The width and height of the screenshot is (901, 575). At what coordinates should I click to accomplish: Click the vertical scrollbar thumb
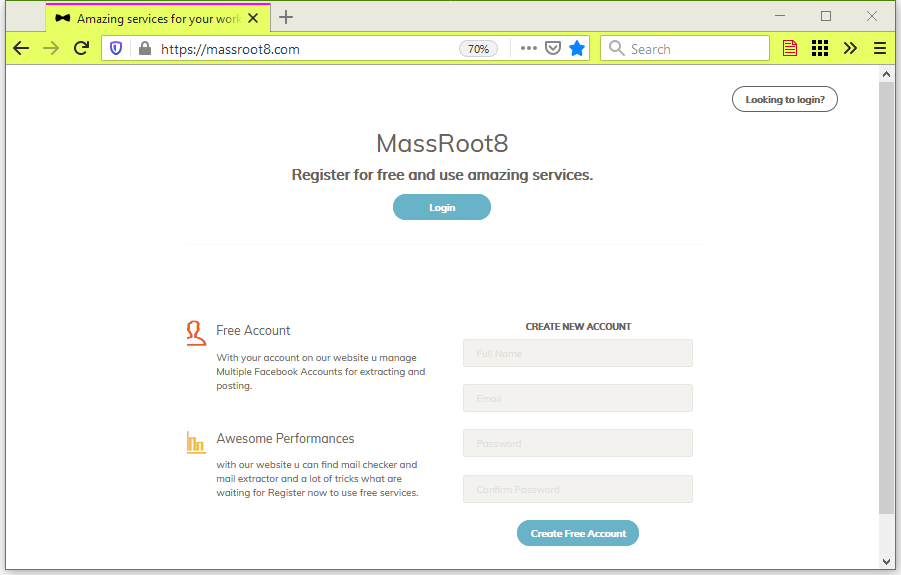(x=886, y=298)
